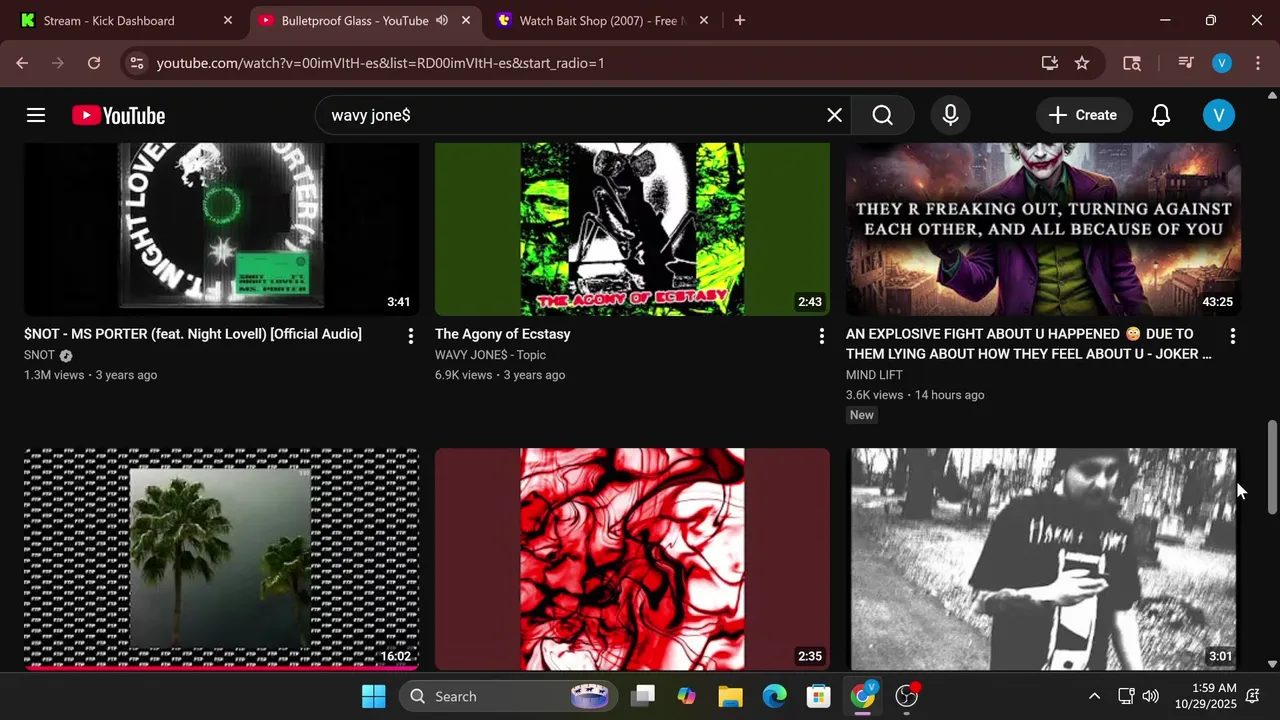Image resolution: width=1280 pixels, height=720 pixels.
Task: Switch to Watch Bait Shop (2007) tab
Action: click(603, 20)
